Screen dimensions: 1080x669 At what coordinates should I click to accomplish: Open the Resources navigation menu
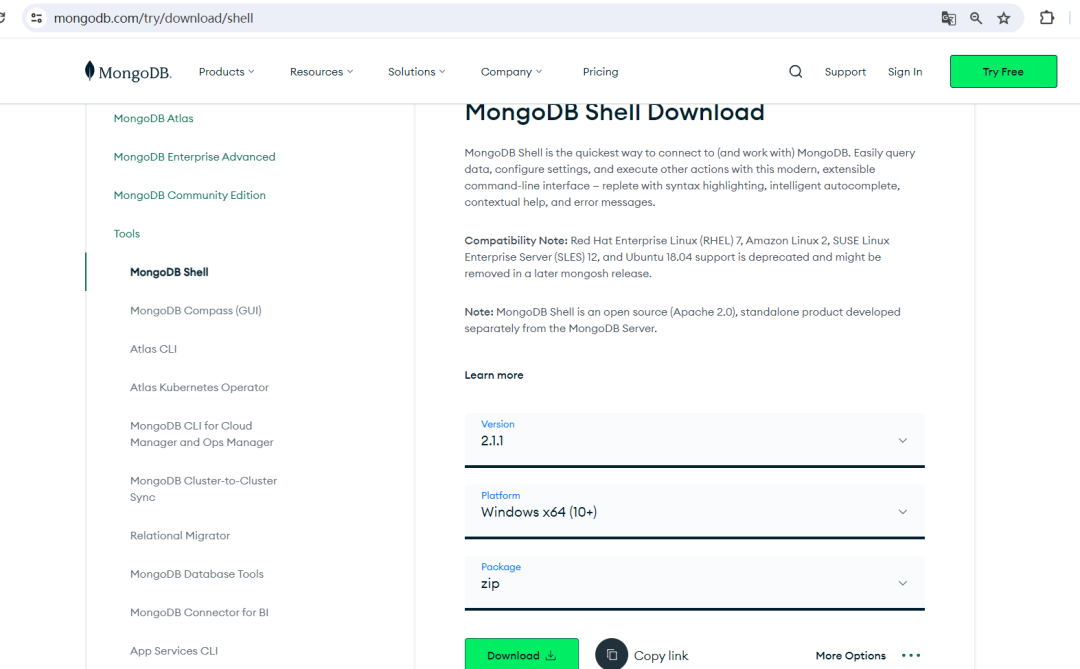pos(322,72)
